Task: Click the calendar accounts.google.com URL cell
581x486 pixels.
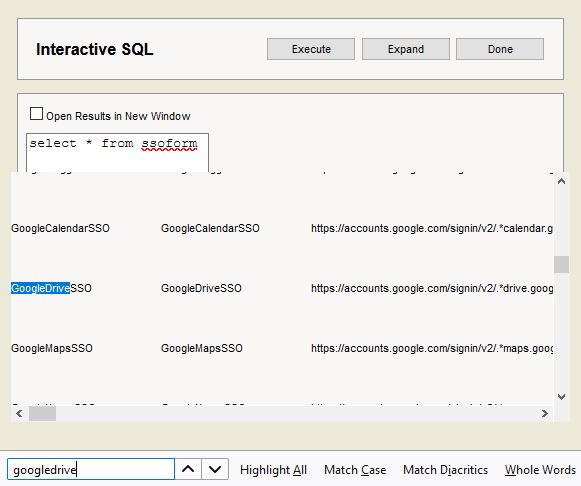Action: (x=432, y=228)
